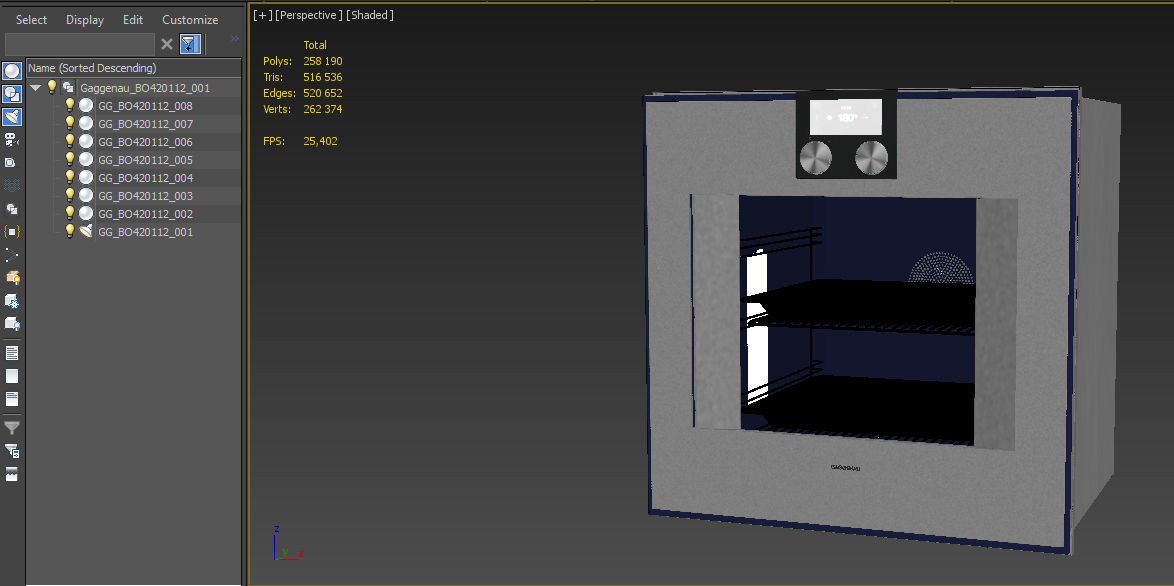Click the spotlight icon of GG_BO420112_001

pos(86,231)
